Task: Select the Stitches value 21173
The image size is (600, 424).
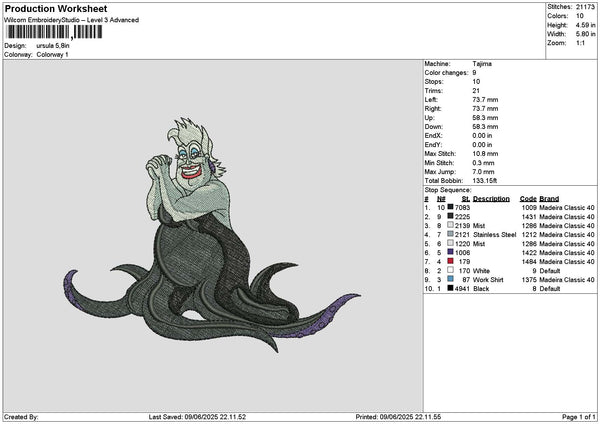Action: tap(585, 7)
